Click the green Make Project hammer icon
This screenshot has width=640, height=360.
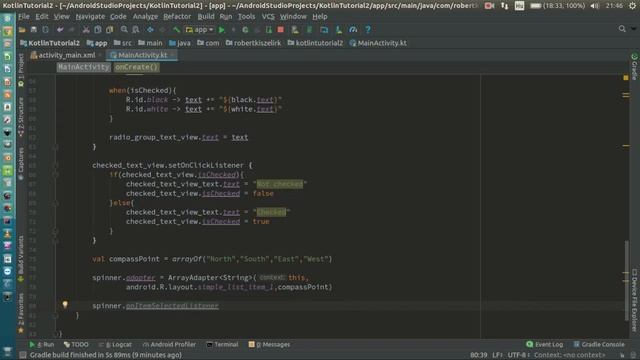176,29
